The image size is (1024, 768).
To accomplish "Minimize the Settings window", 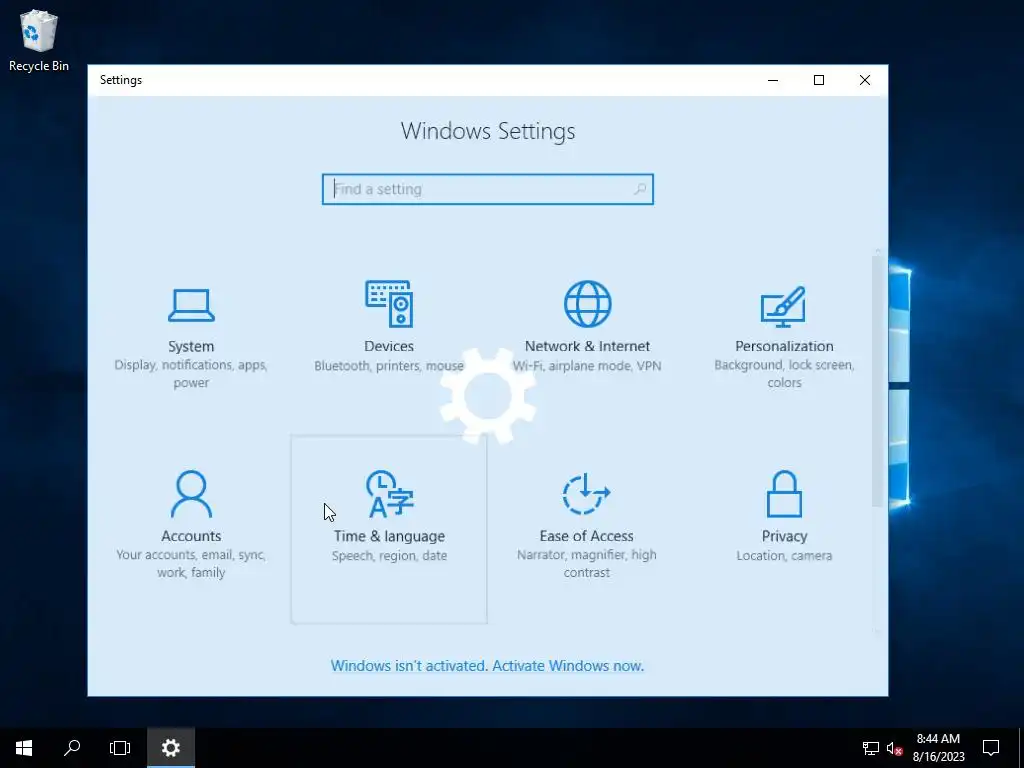I will (773, 80).
